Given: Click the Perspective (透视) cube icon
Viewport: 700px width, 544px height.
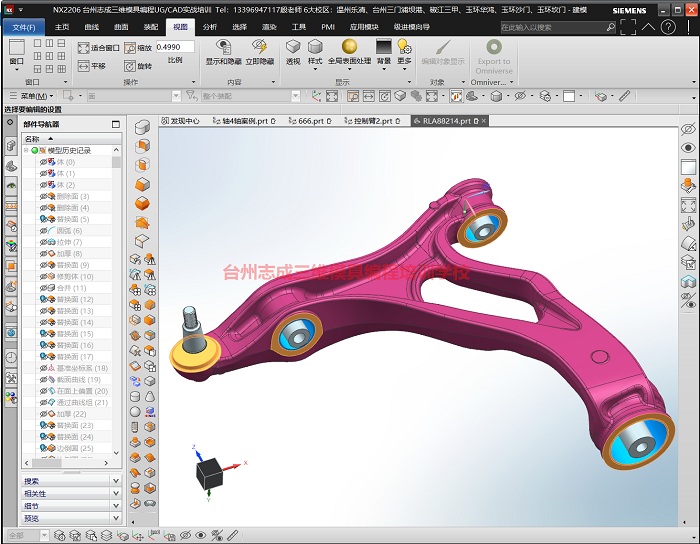Looking at the screenshot, I should [x=293, y=47].
